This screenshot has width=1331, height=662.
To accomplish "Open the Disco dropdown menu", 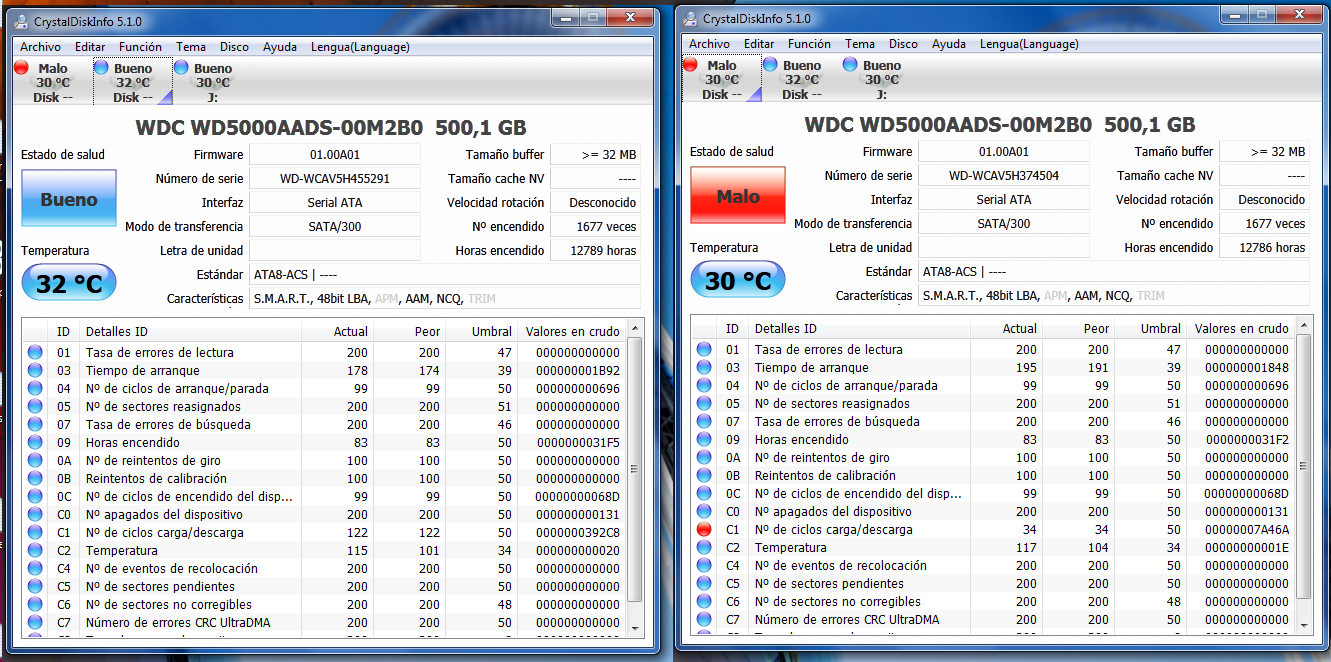I will (x=234, y=46).
